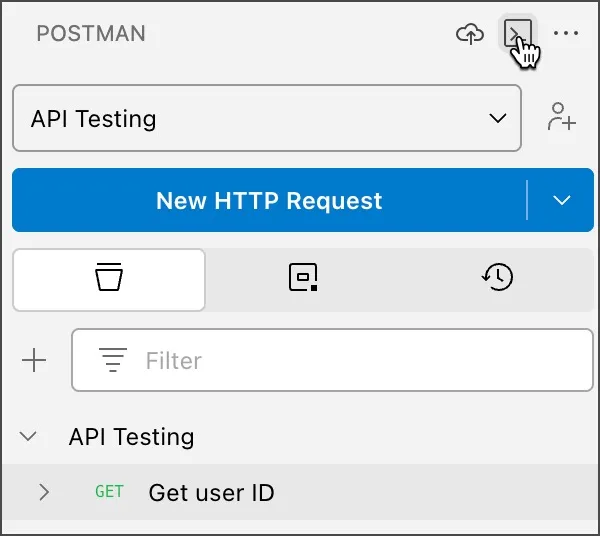Collapse the API Testing collection
This screenshot has width=600, height=536.
(28, 436)
